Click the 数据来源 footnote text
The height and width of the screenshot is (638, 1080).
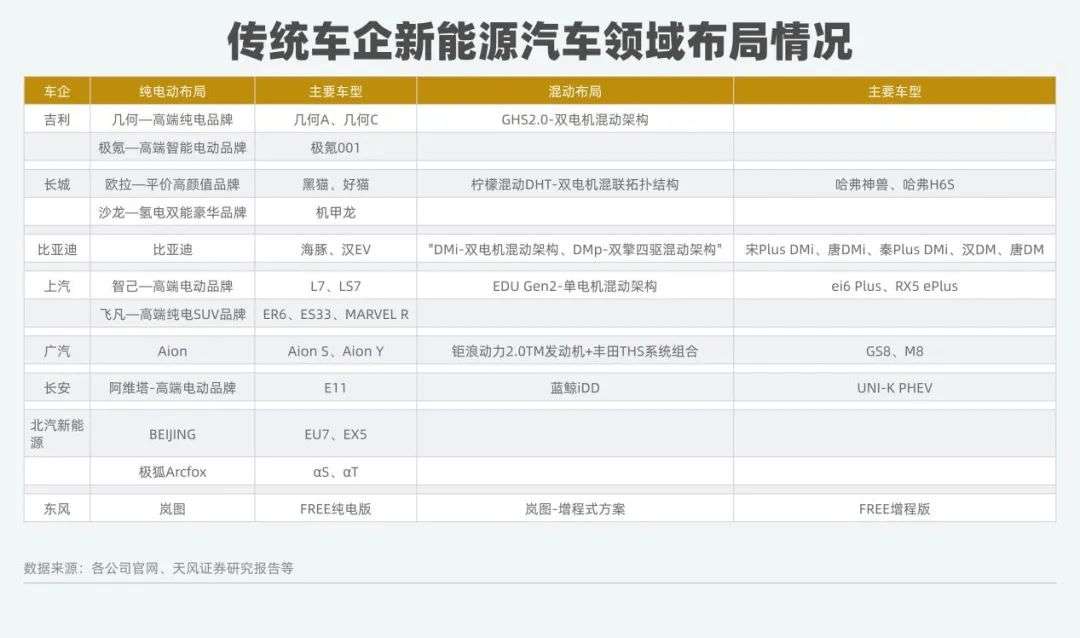(158, 568)
